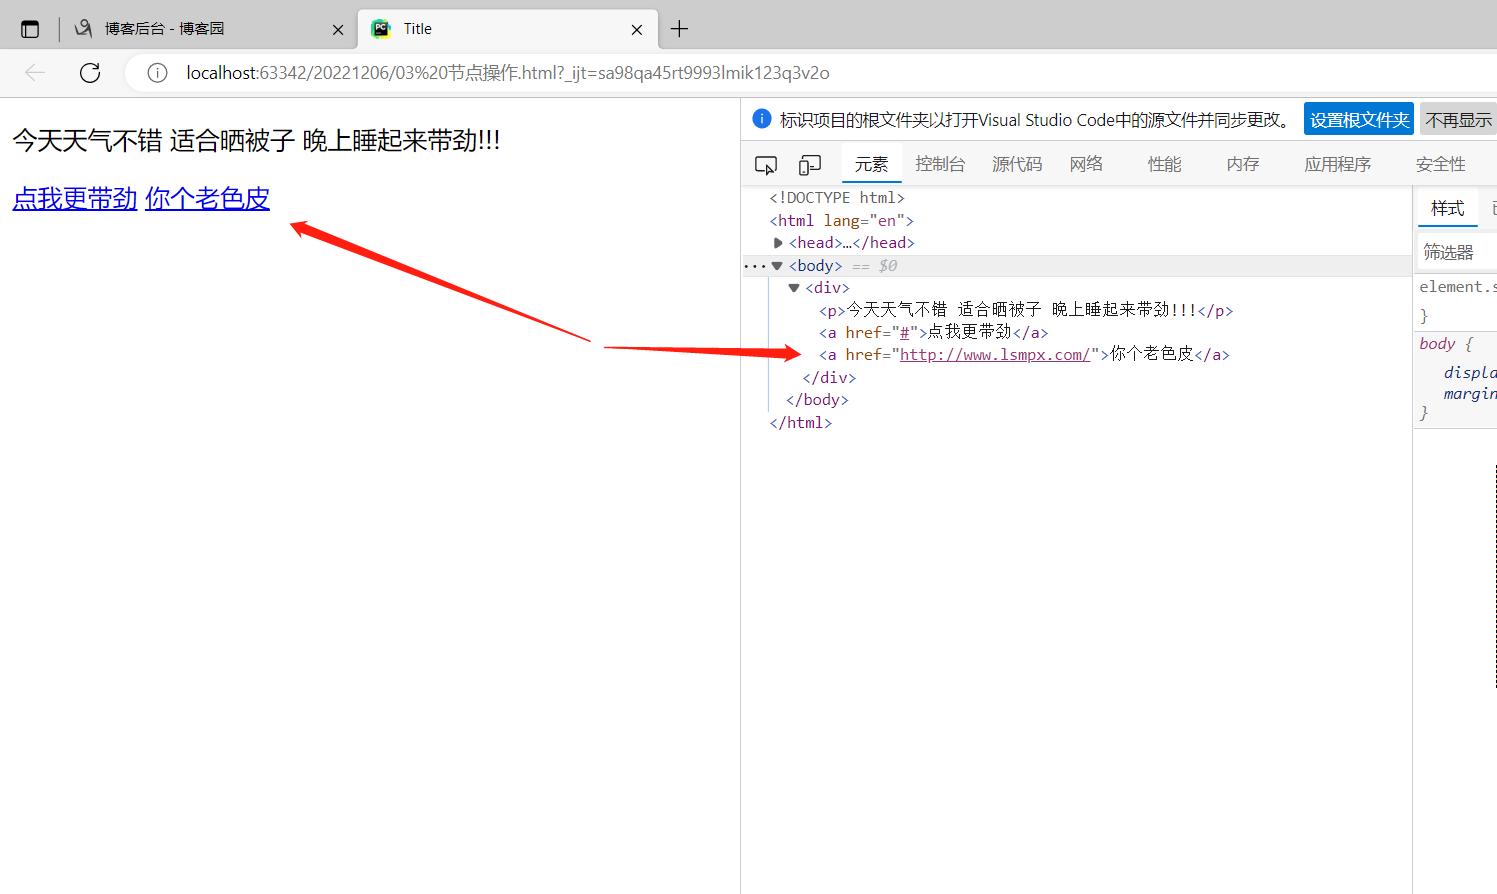The image size is (1497, 894).
Task: Expand the head element node
Action: pyautogui.click(x=778, y=243)
